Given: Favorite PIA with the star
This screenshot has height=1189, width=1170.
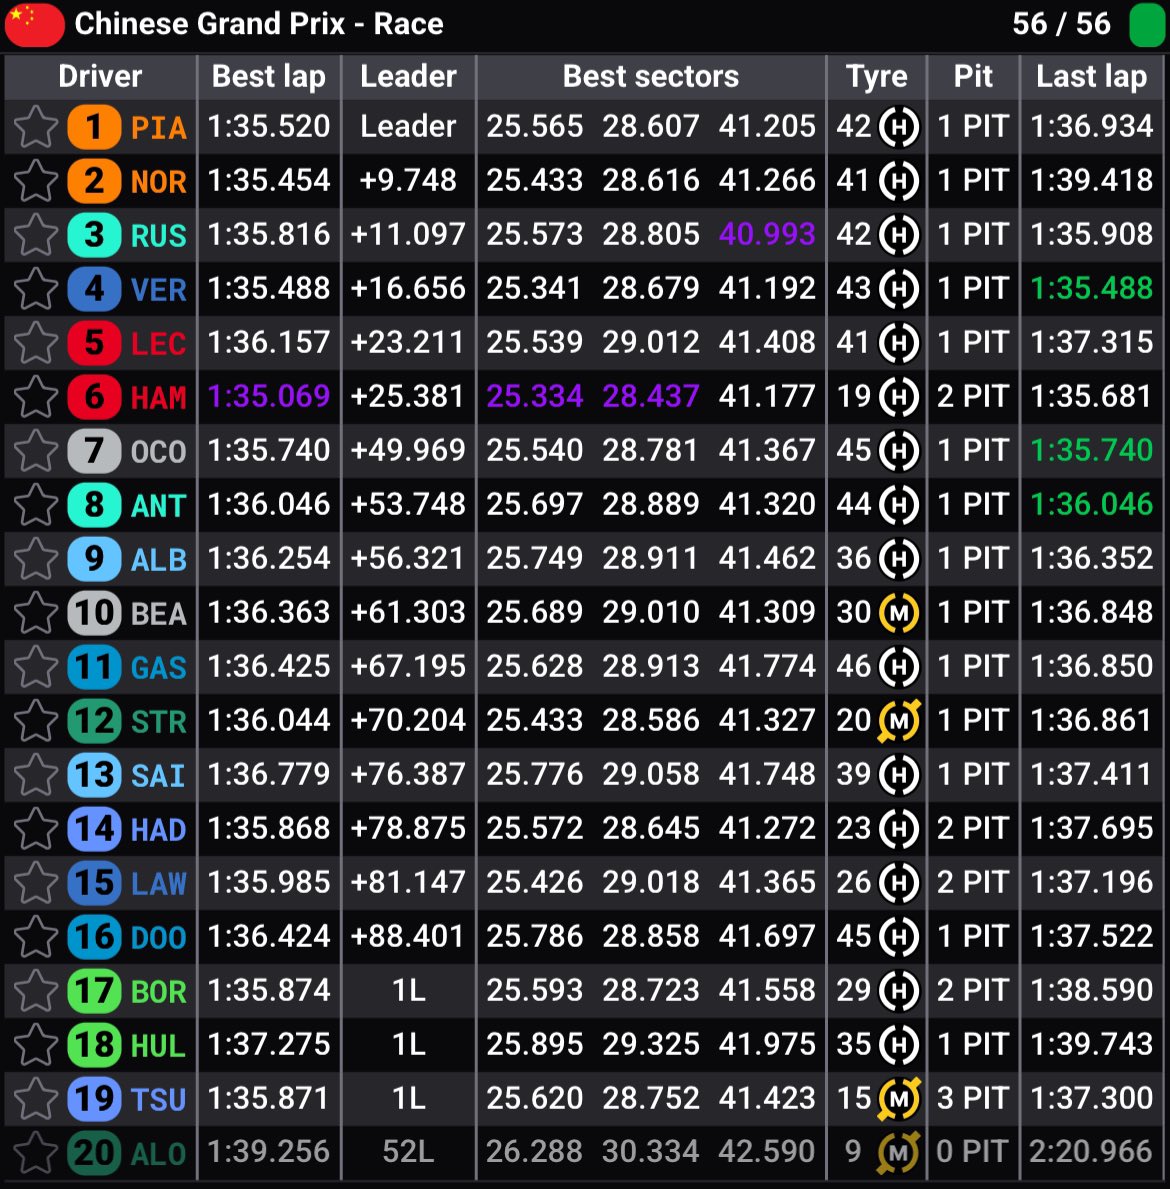Looking at the screenshot, I should pyautogui.click(x=36, y=127).
